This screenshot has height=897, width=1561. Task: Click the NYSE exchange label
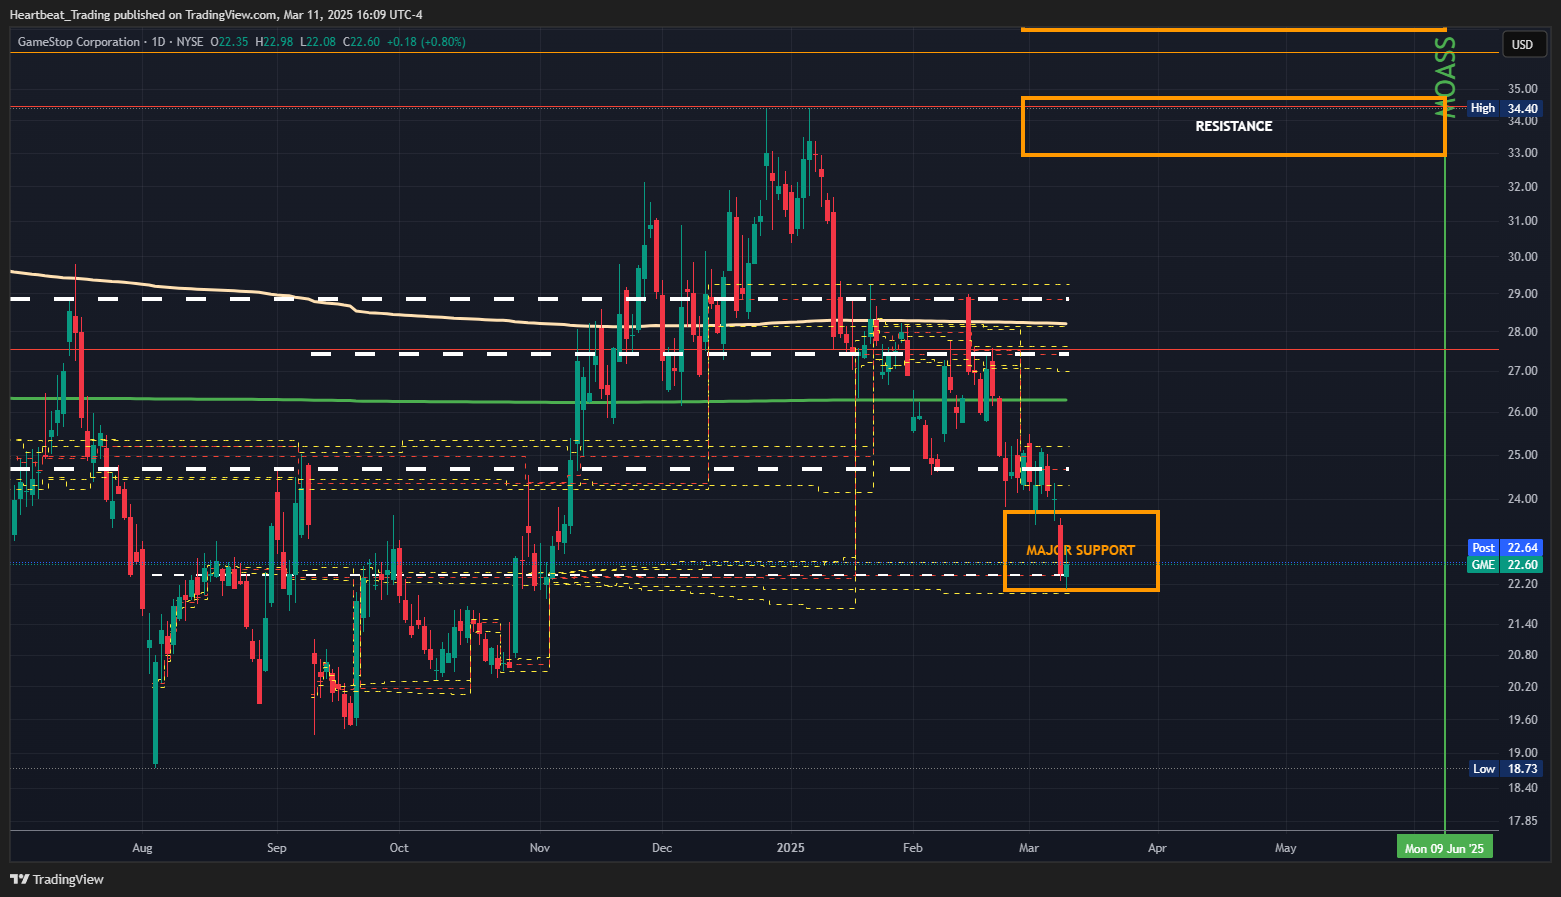click(x=190, y=42)
